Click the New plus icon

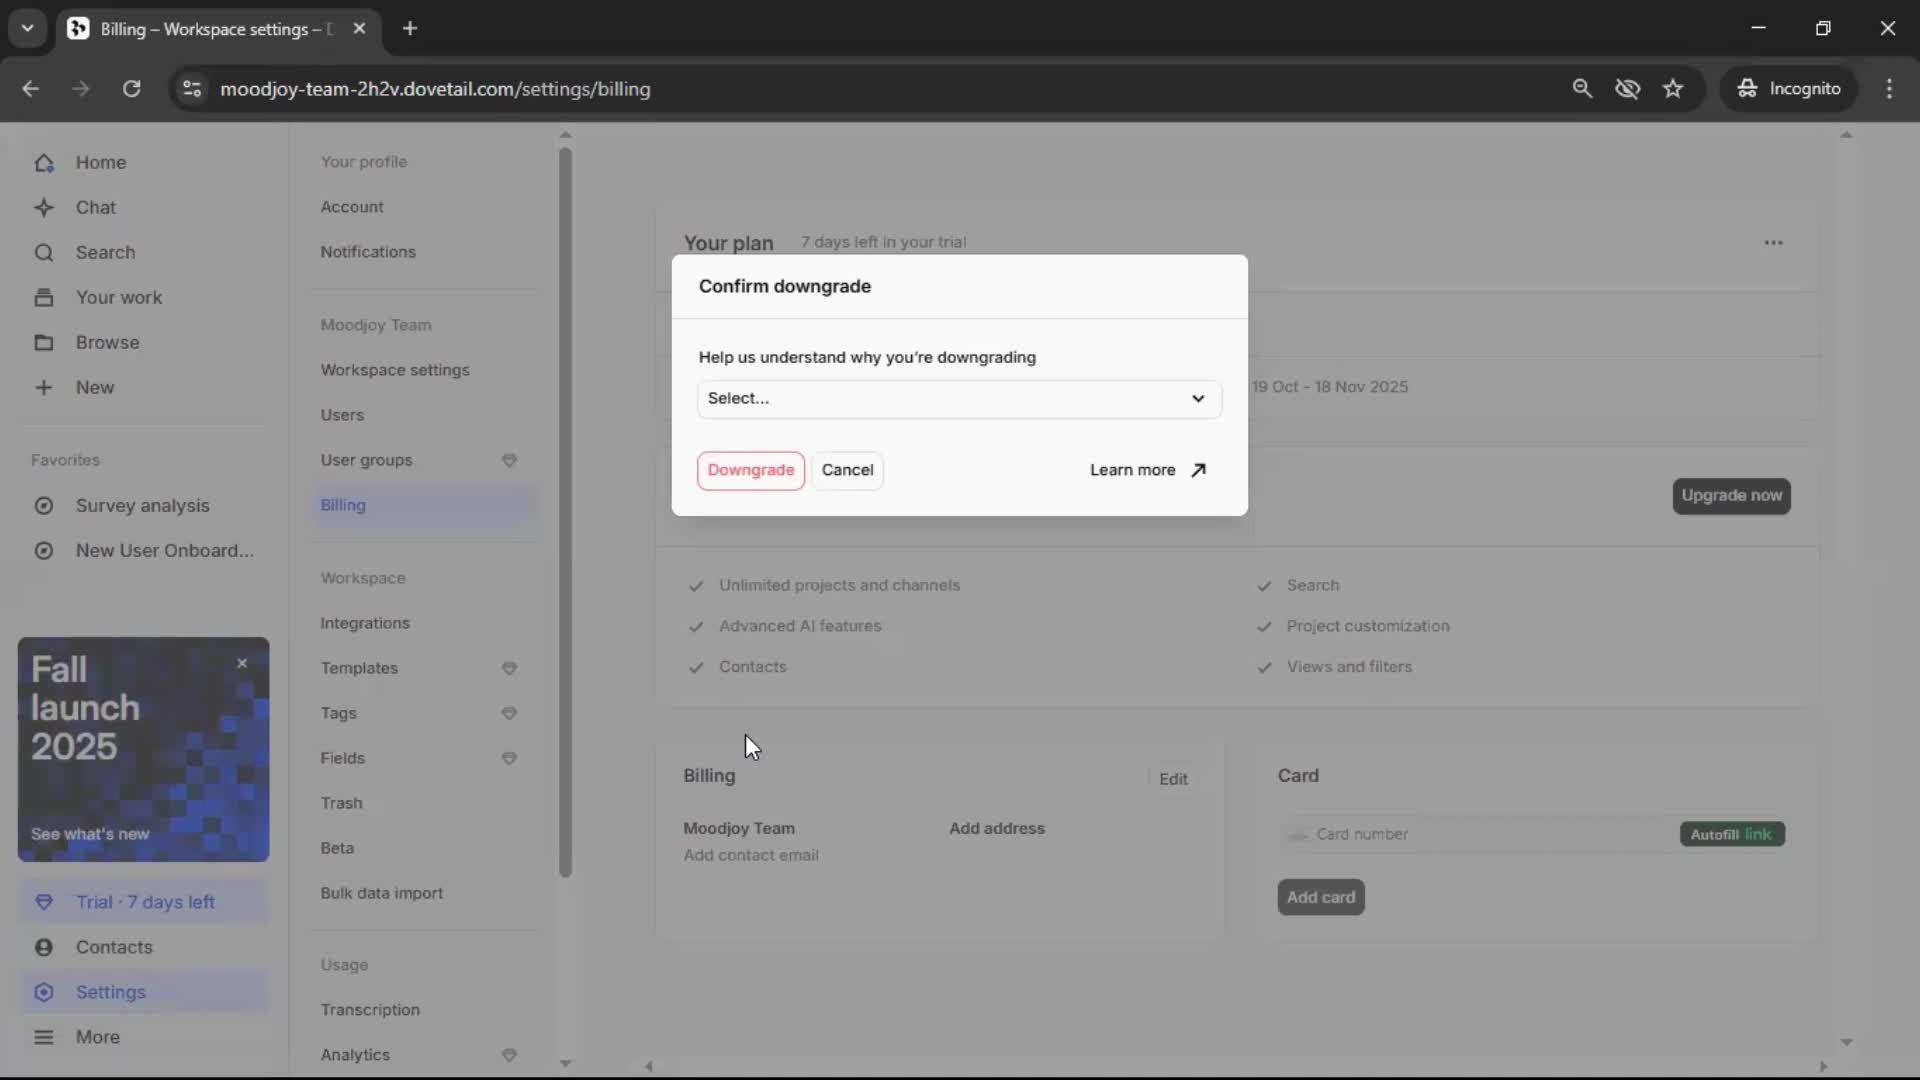pos(44,388)
